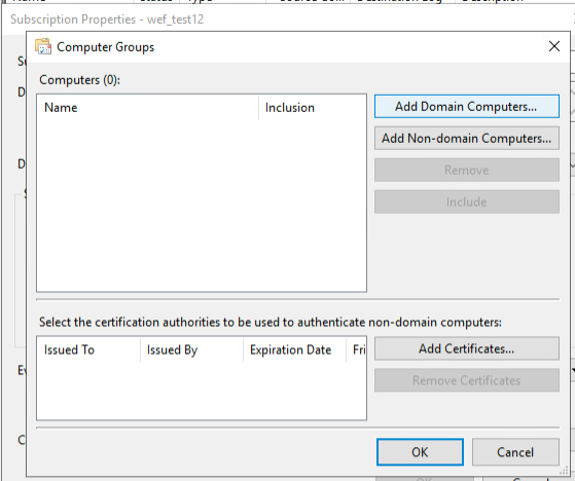The width and height of the screenshot is (575, 481).
Task: Dismiss dialog with Cancel button
Action: [x=515, y=452]
